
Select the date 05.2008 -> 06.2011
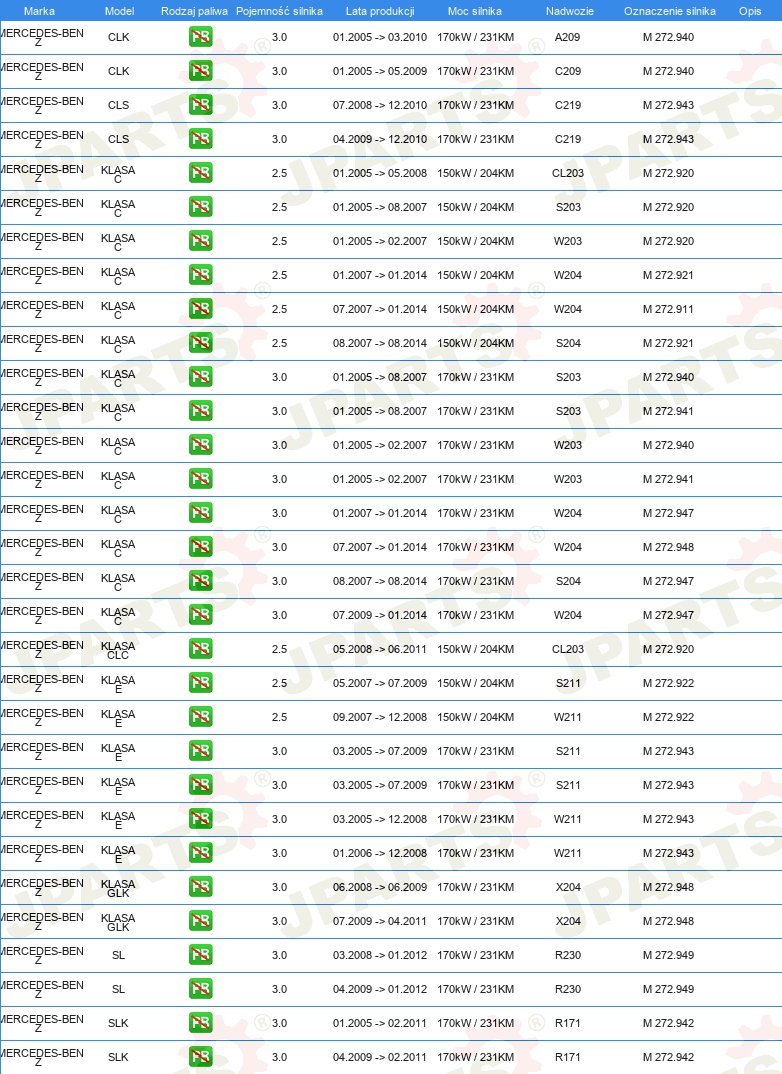coord(380,649)
